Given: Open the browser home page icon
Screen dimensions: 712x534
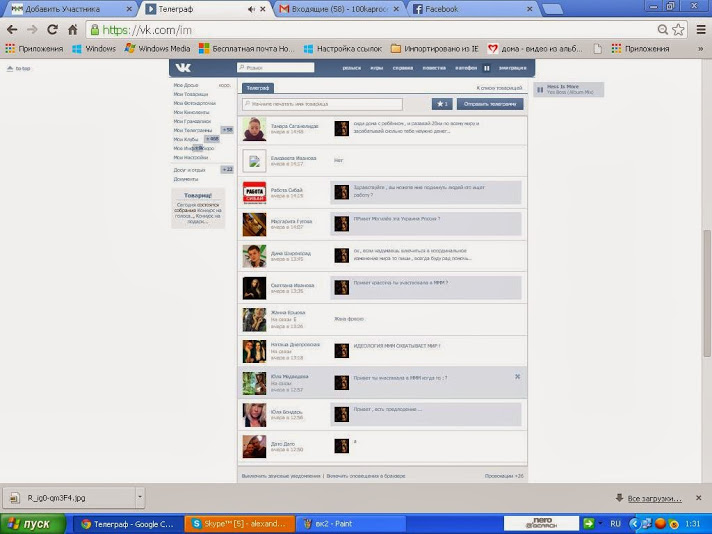Looking at the screenshot, I should 73,30.
